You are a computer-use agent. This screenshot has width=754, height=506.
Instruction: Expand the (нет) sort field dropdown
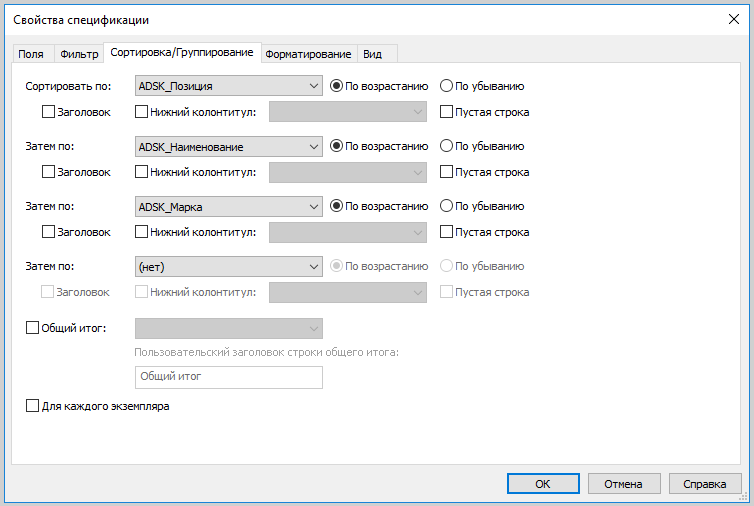pos(228,266)
